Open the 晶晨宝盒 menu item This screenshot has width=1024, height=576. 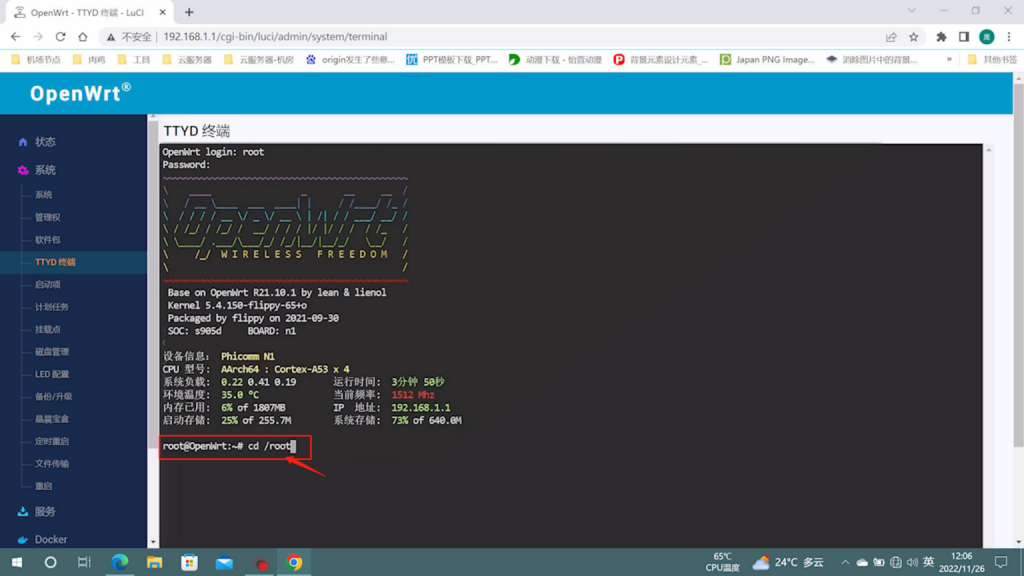coord(52,419)
